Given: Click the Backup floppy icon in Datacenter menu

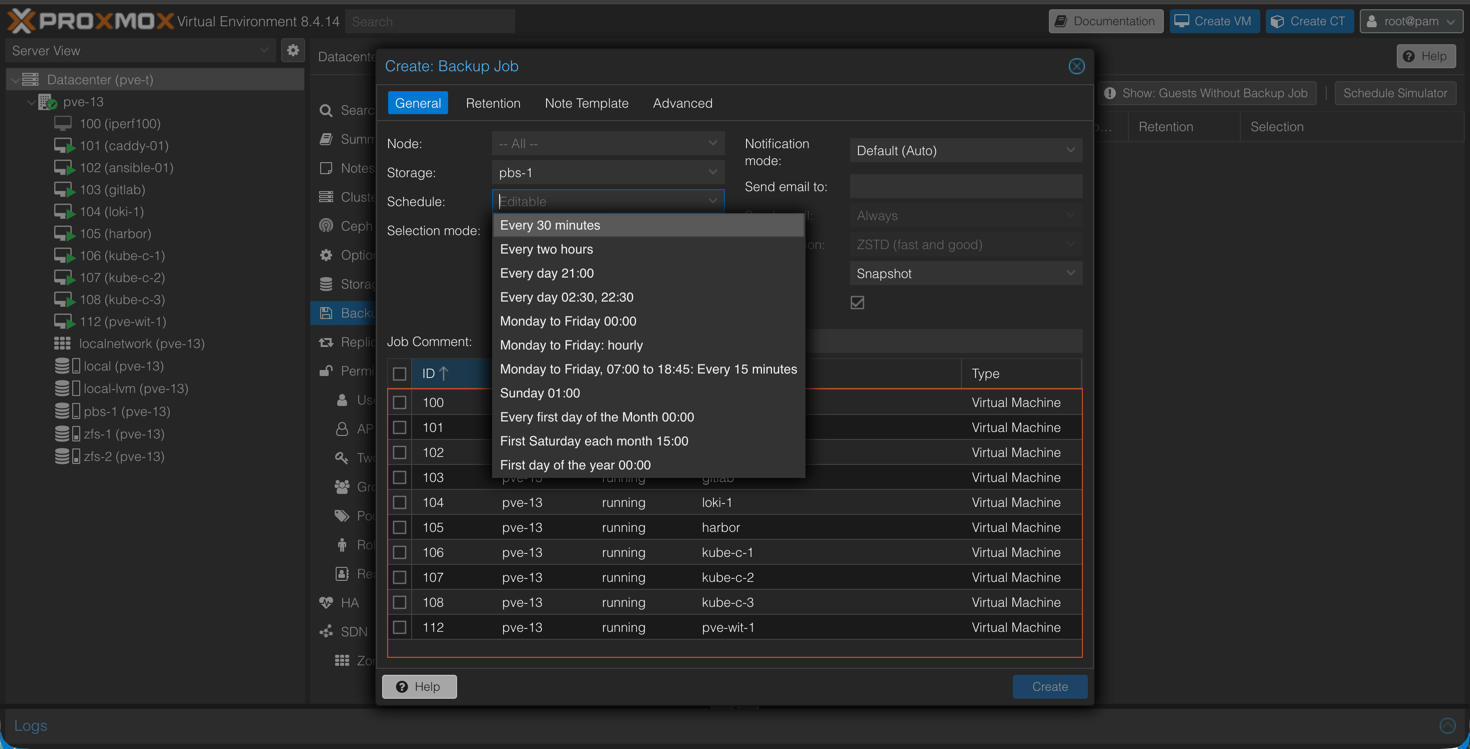Looking at the screenshot, I should pos(326,313).
